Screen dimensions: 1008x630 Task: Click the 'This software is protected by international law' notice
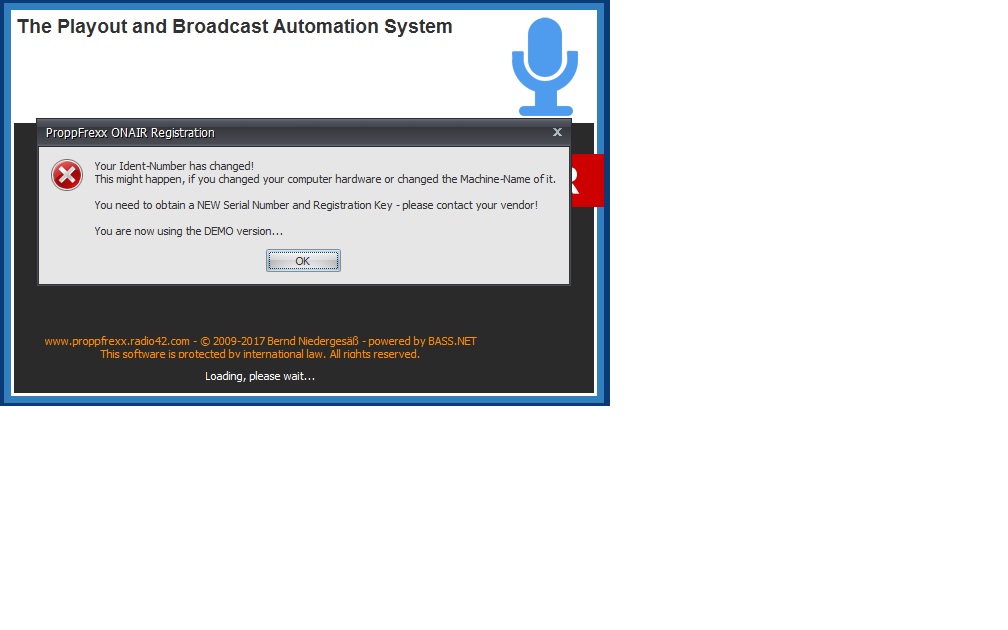tap(260, 354)
